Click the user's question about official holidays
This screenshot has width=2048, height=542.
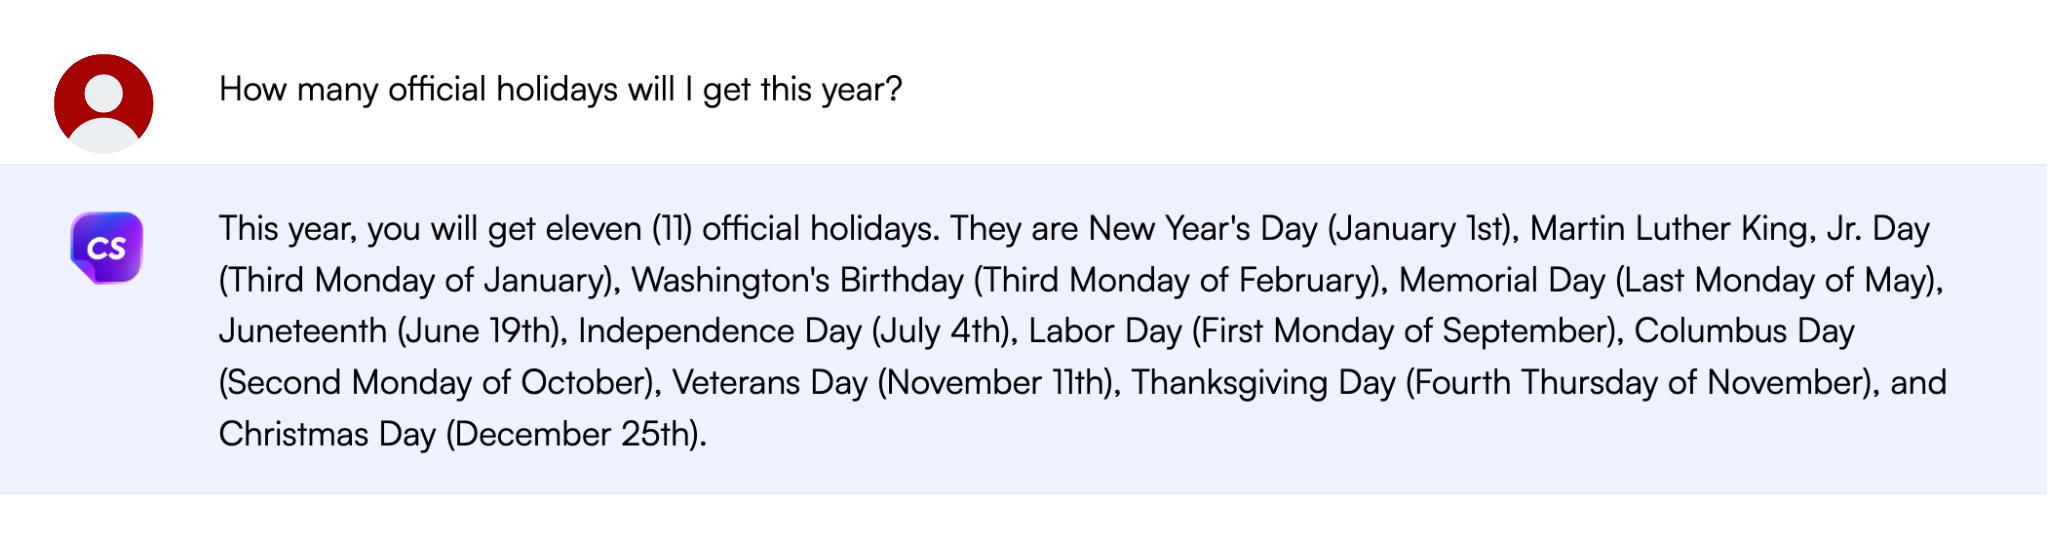560,90
